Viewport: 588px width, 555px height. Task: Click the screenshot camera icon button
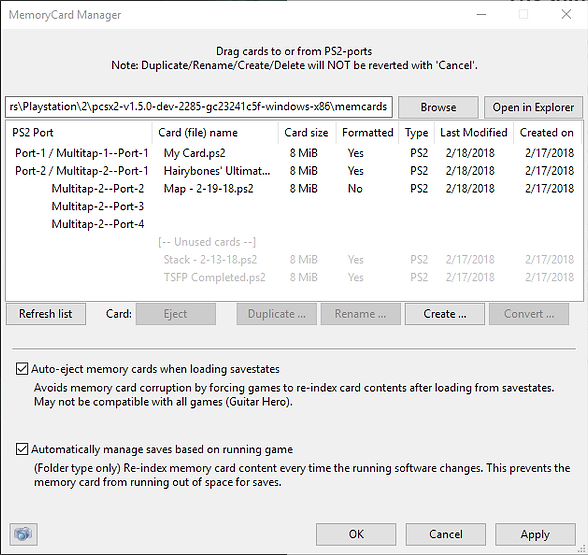pyautogui.click(x=23, y=534)
